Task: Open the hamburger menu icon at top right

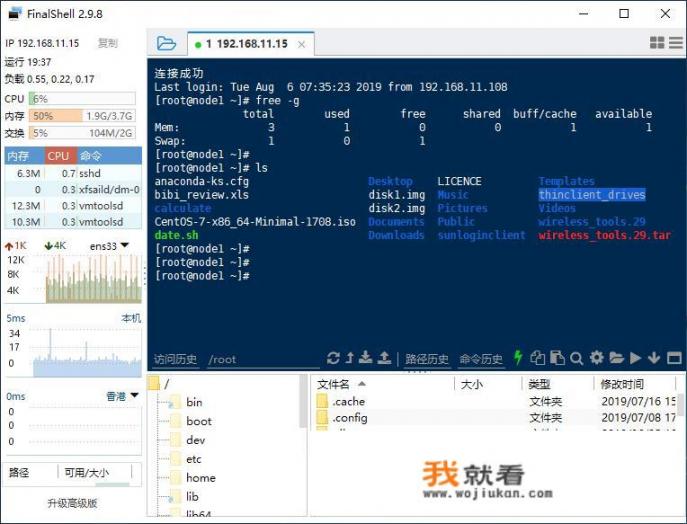Action: 676,42
